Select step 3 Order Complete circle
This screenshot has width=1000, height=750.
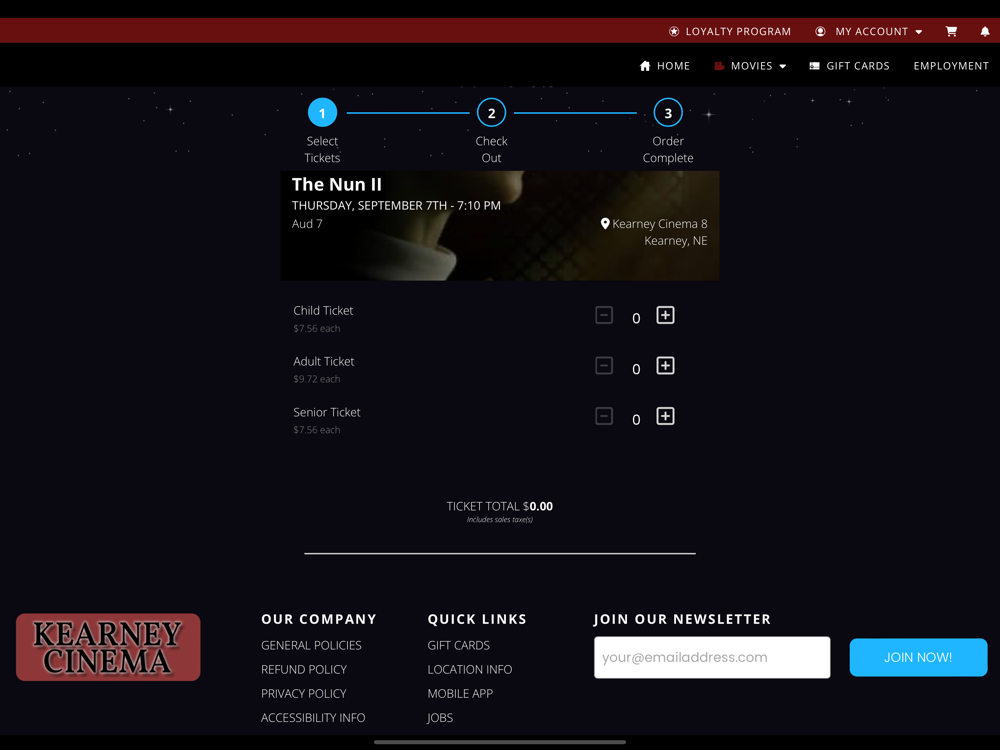(x=668, y=113)
